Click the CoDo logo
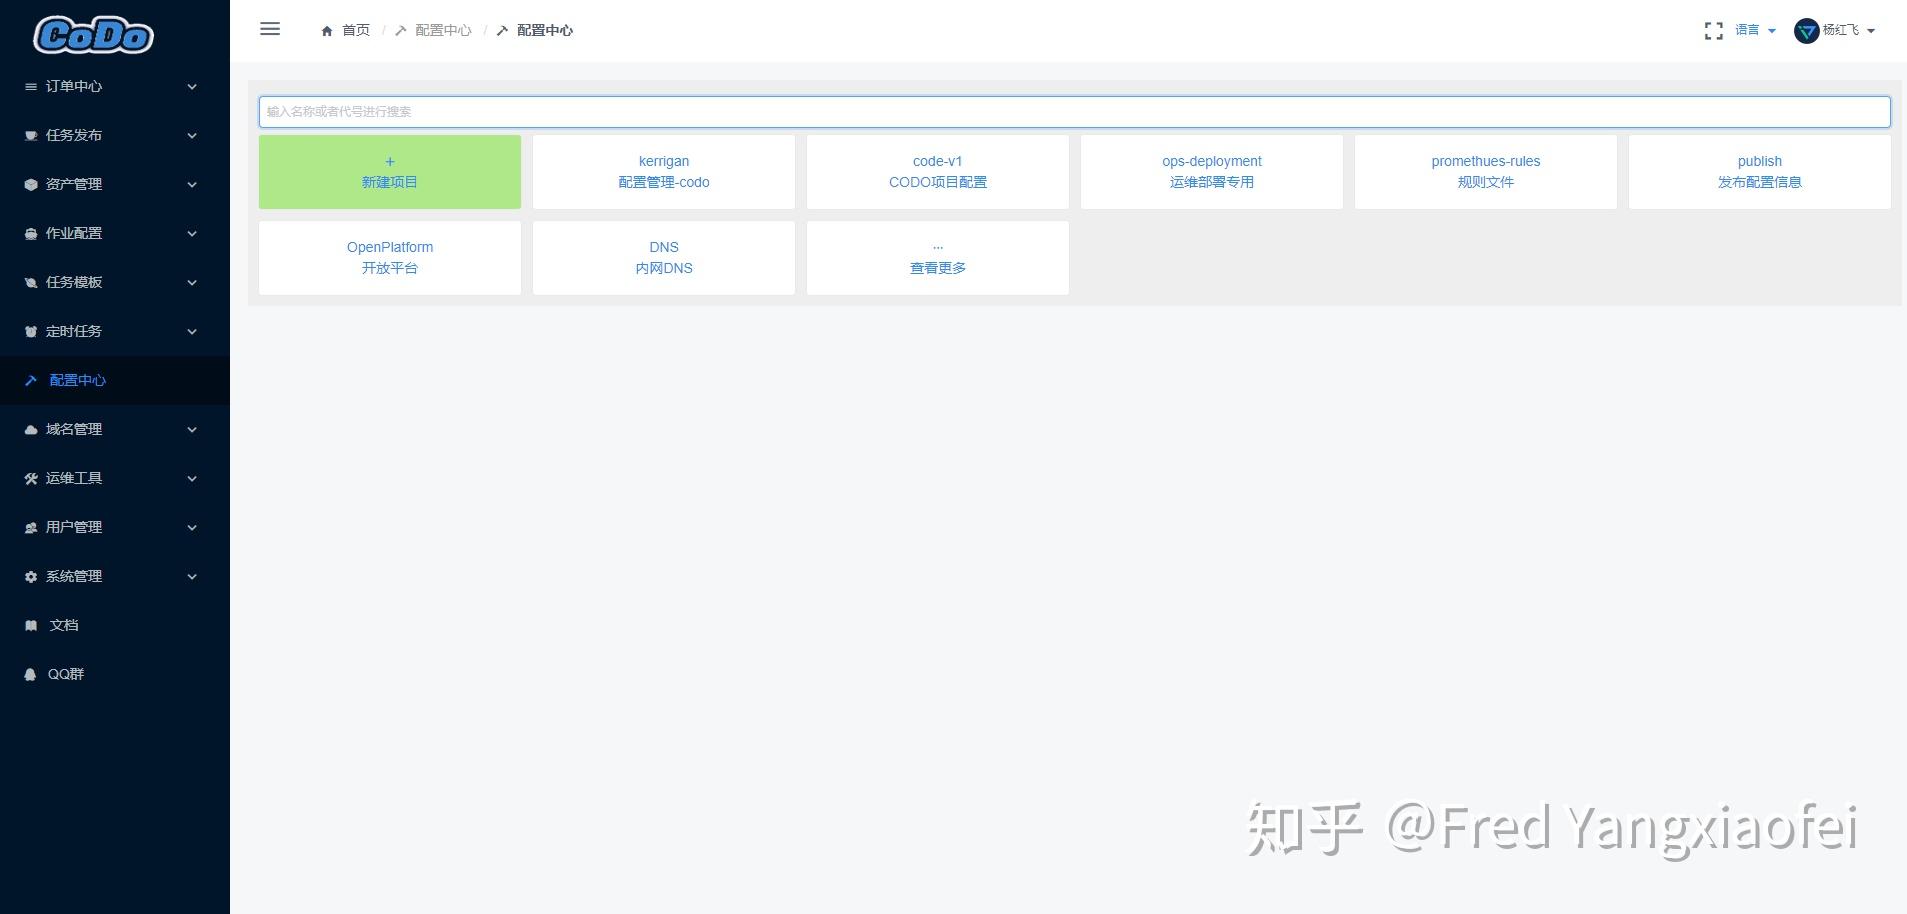The width and height of the screenshot is (1907, 914). click(x=92, y=35)
